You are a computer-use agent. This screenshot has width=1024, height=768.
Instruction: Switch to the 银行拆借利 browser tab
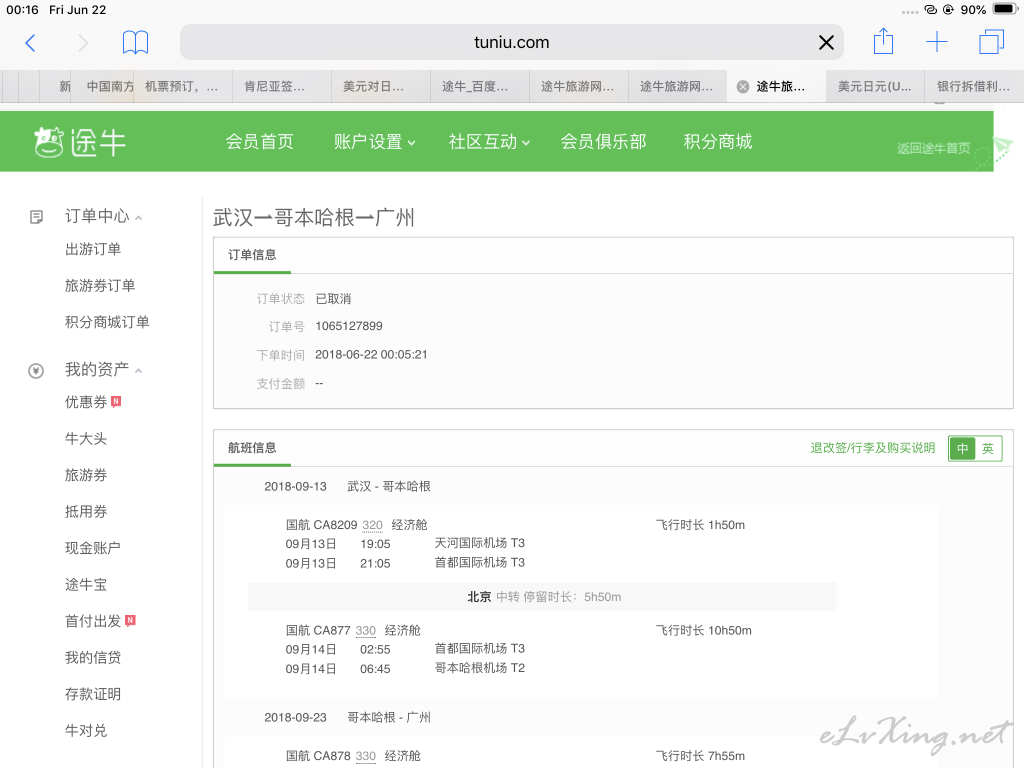(974, 87)
